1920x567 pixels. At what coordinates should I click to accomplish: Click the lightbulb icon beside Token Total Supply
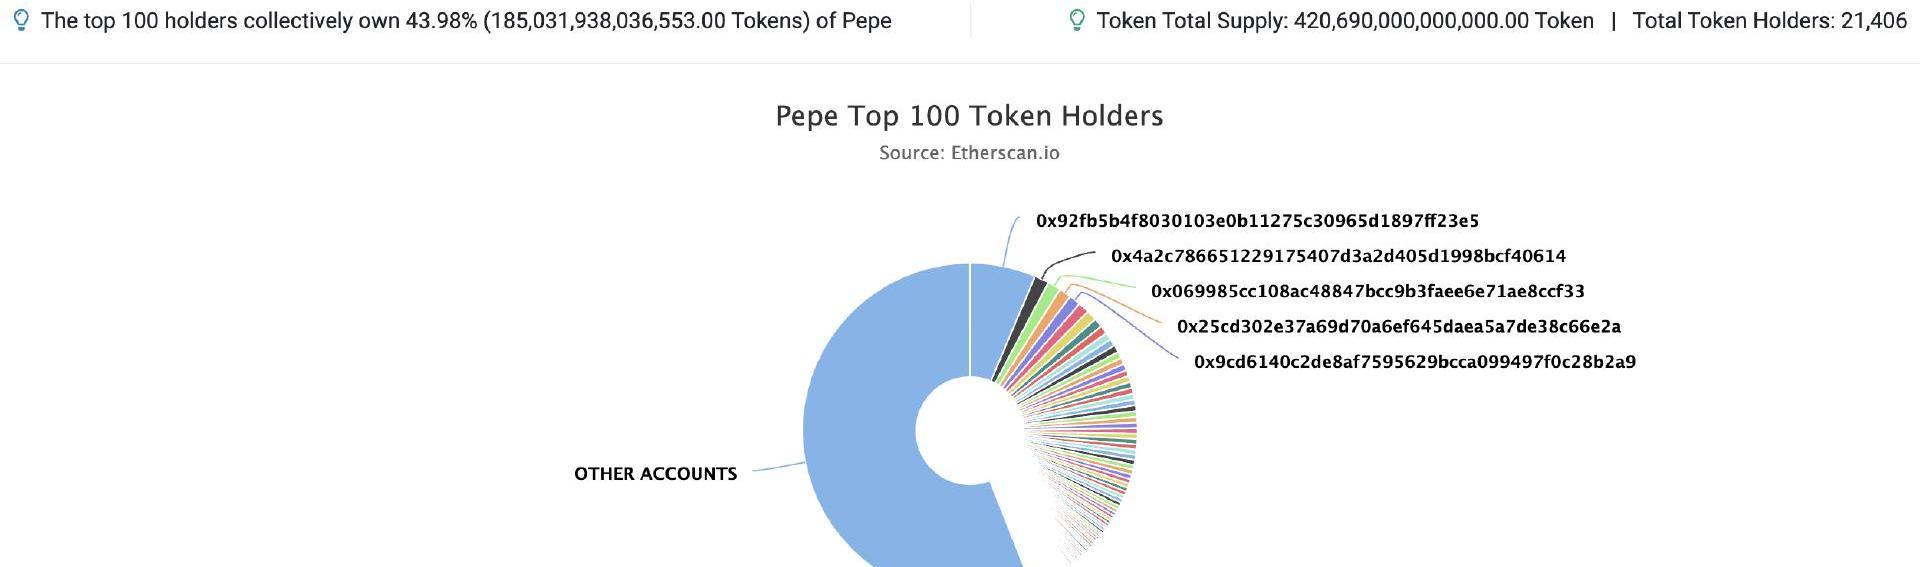click(1077, 20)
